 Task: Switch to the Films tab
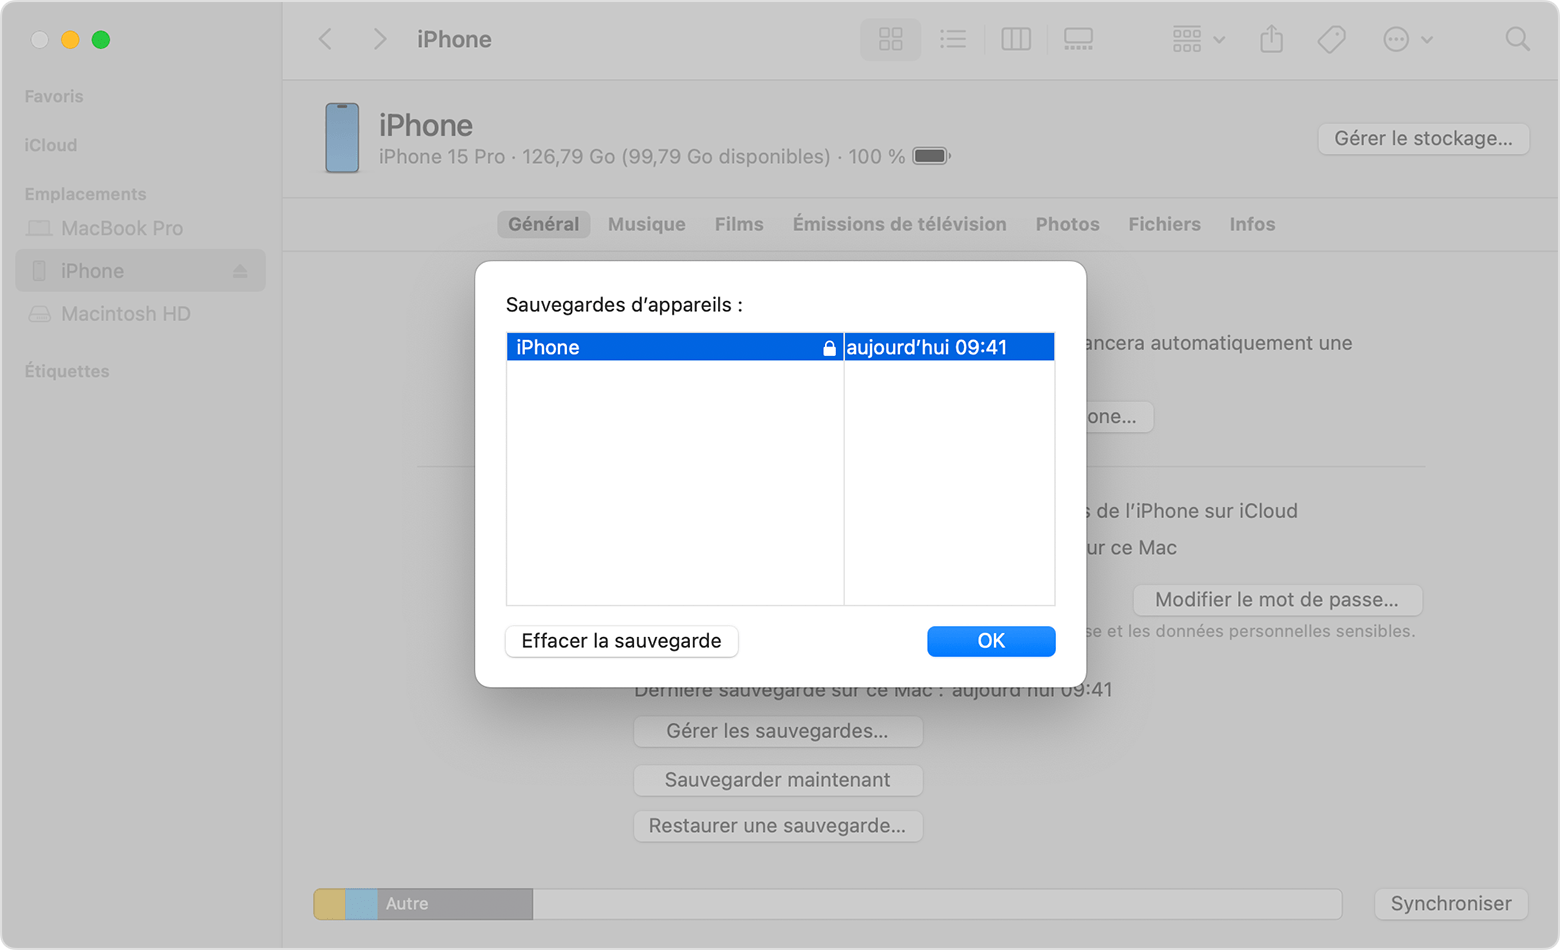coord(739,224)
